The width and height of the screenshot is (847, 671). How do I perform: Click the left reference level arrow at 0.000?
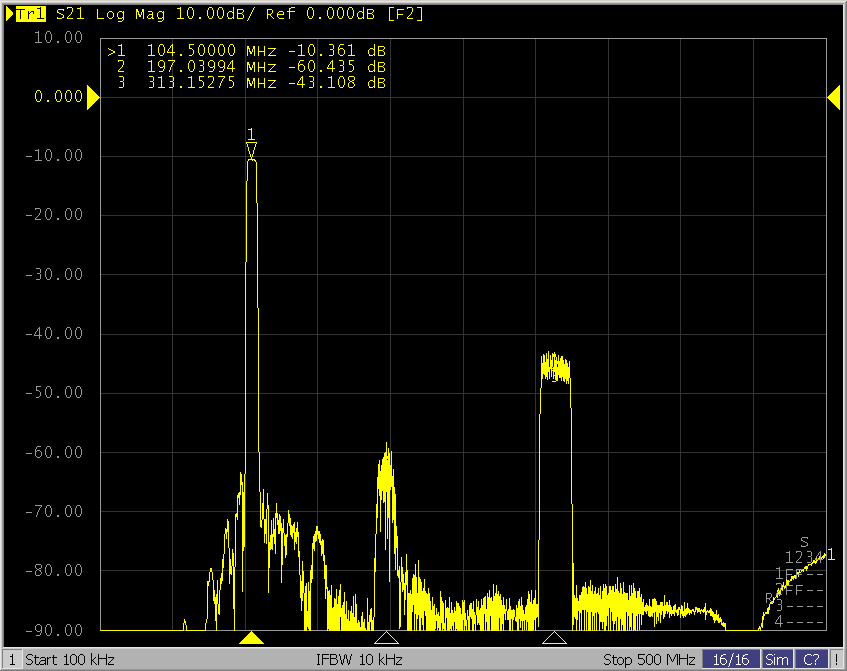coord(93,97)
